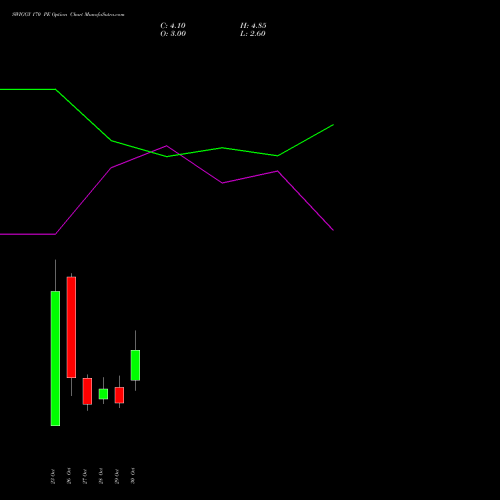Select the red candle for 27 Oct
The height and width of the screenshot is (500, 500).
pyautogui.click(x=87, y=391)
